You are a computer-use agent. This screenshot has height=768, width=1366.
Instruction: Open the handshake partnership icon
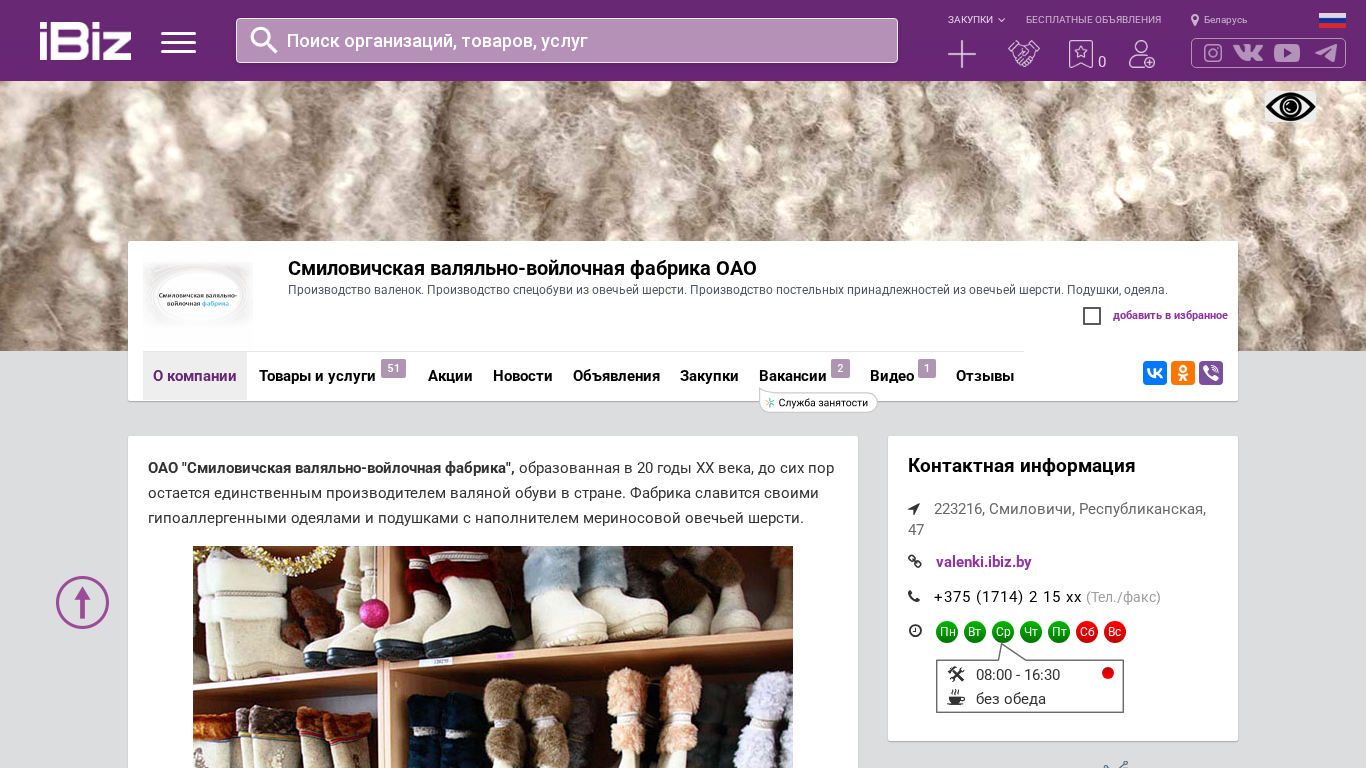coord(1024,54)
